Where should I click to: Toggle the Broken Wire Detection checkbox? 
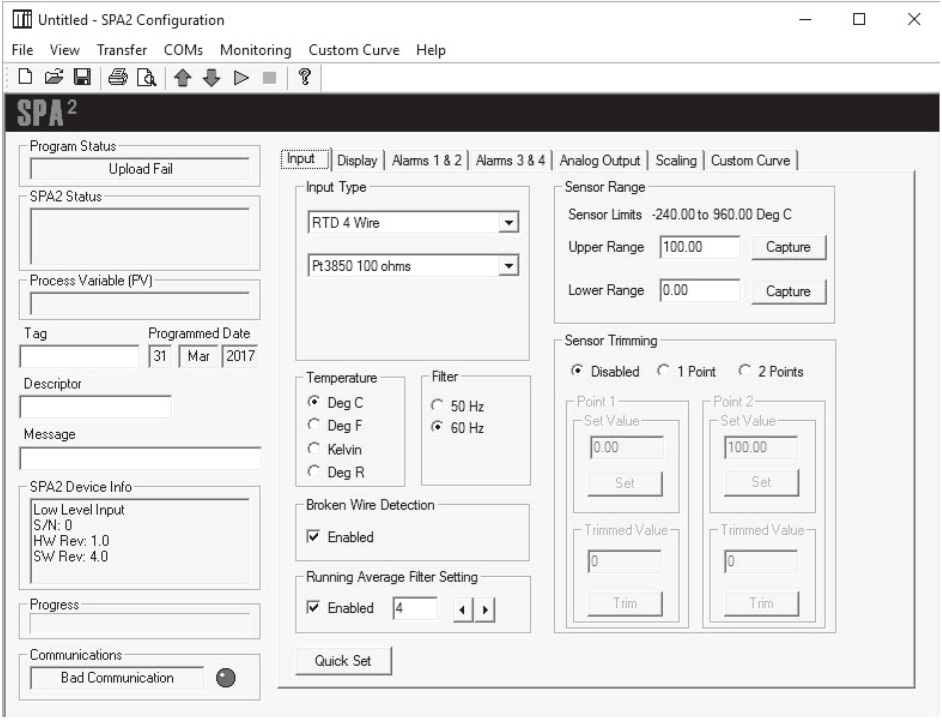pos(313,537)
